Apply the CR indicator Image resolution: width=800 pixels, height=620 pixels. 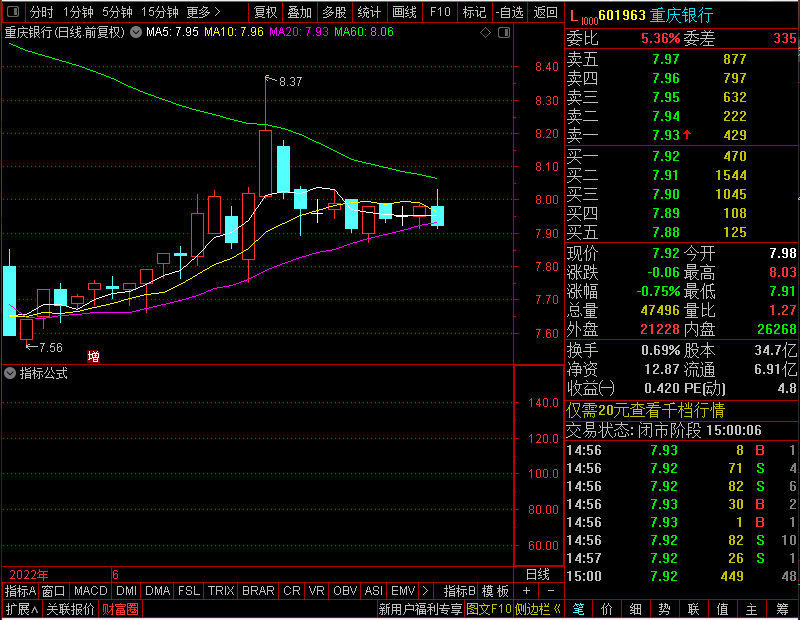(292, 591)
